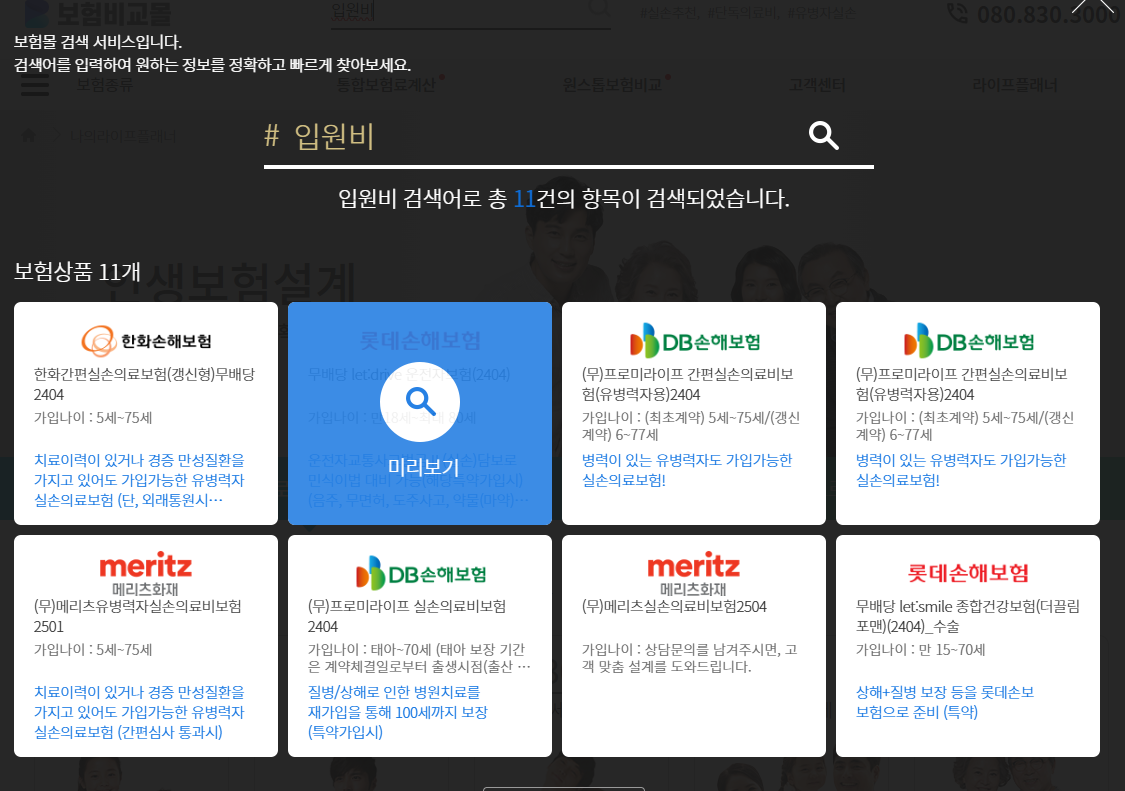Click 질병/상해로 인한 병원치료를 description
The height and width of the screenshot is (791, 1125).
[x=397, y=712]
